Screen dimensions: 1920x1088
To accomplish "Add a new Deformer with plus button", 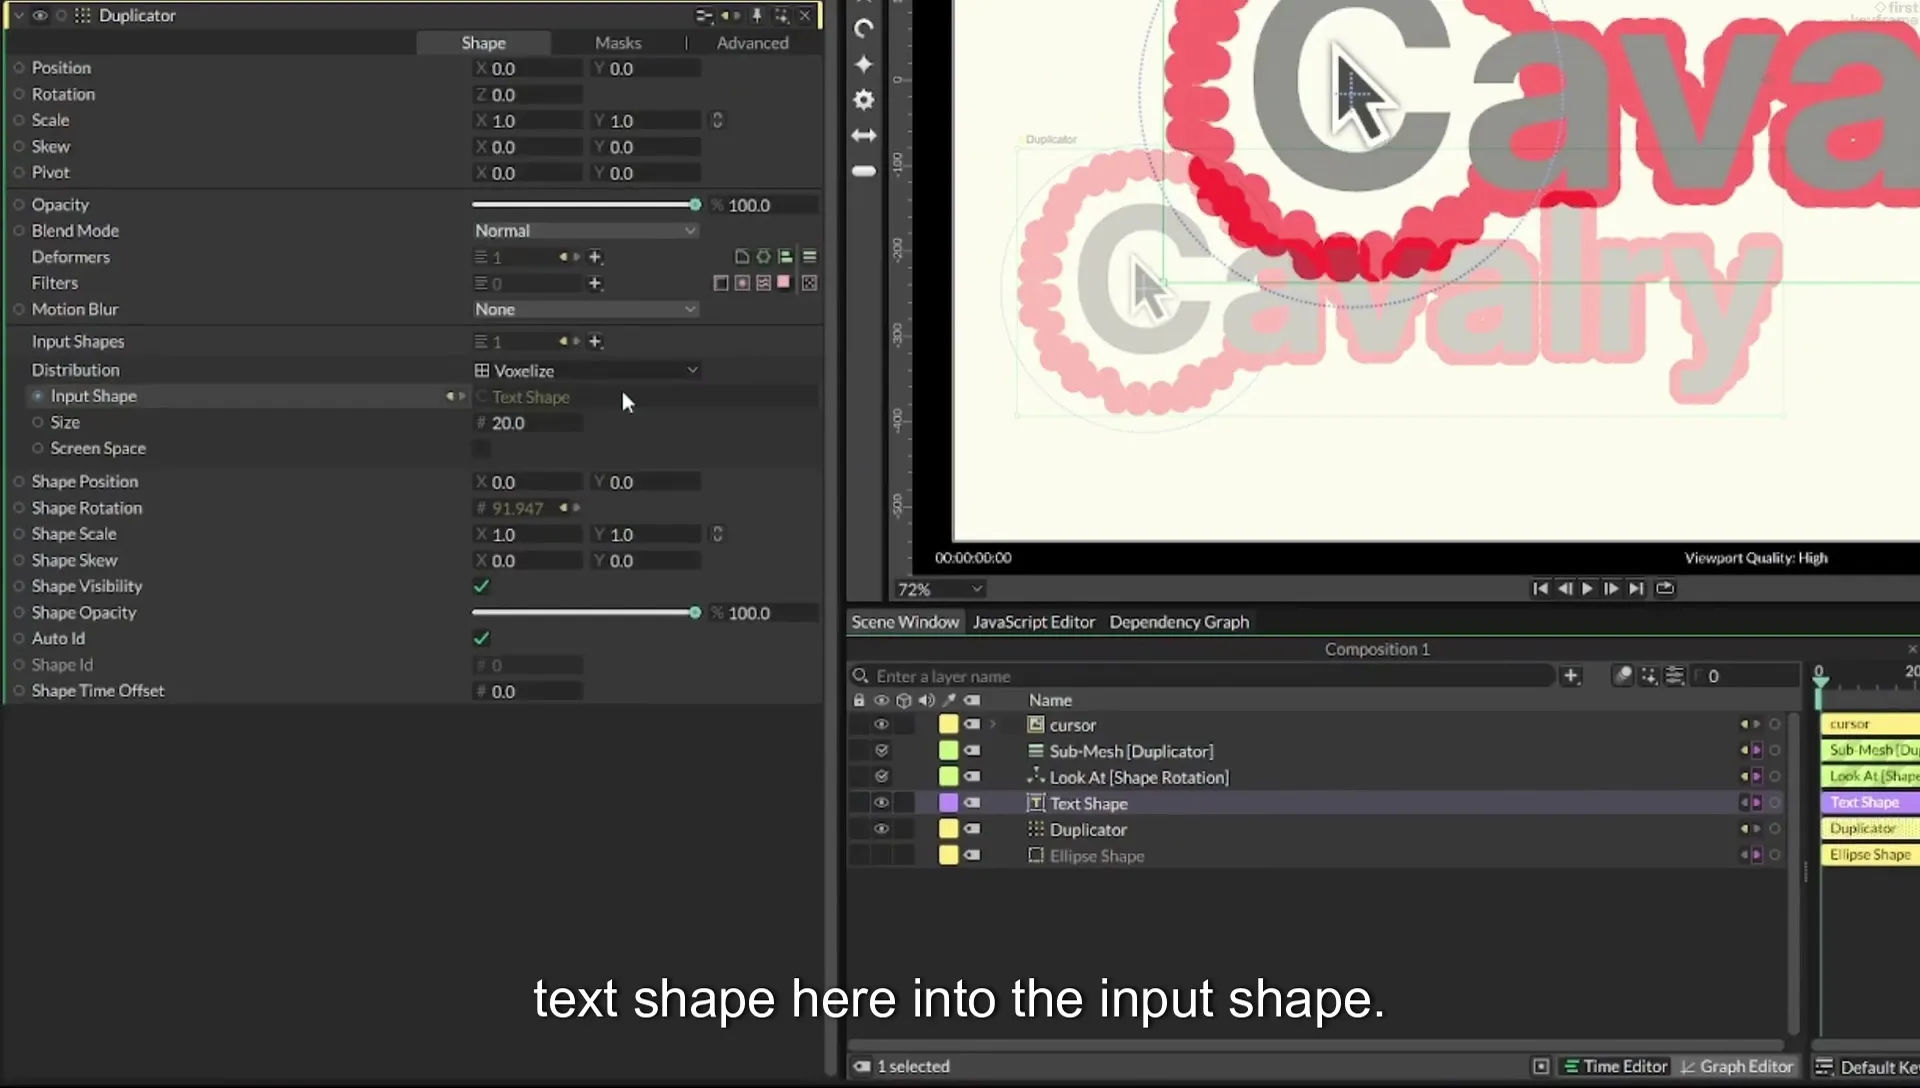I will tap(595, 257).
